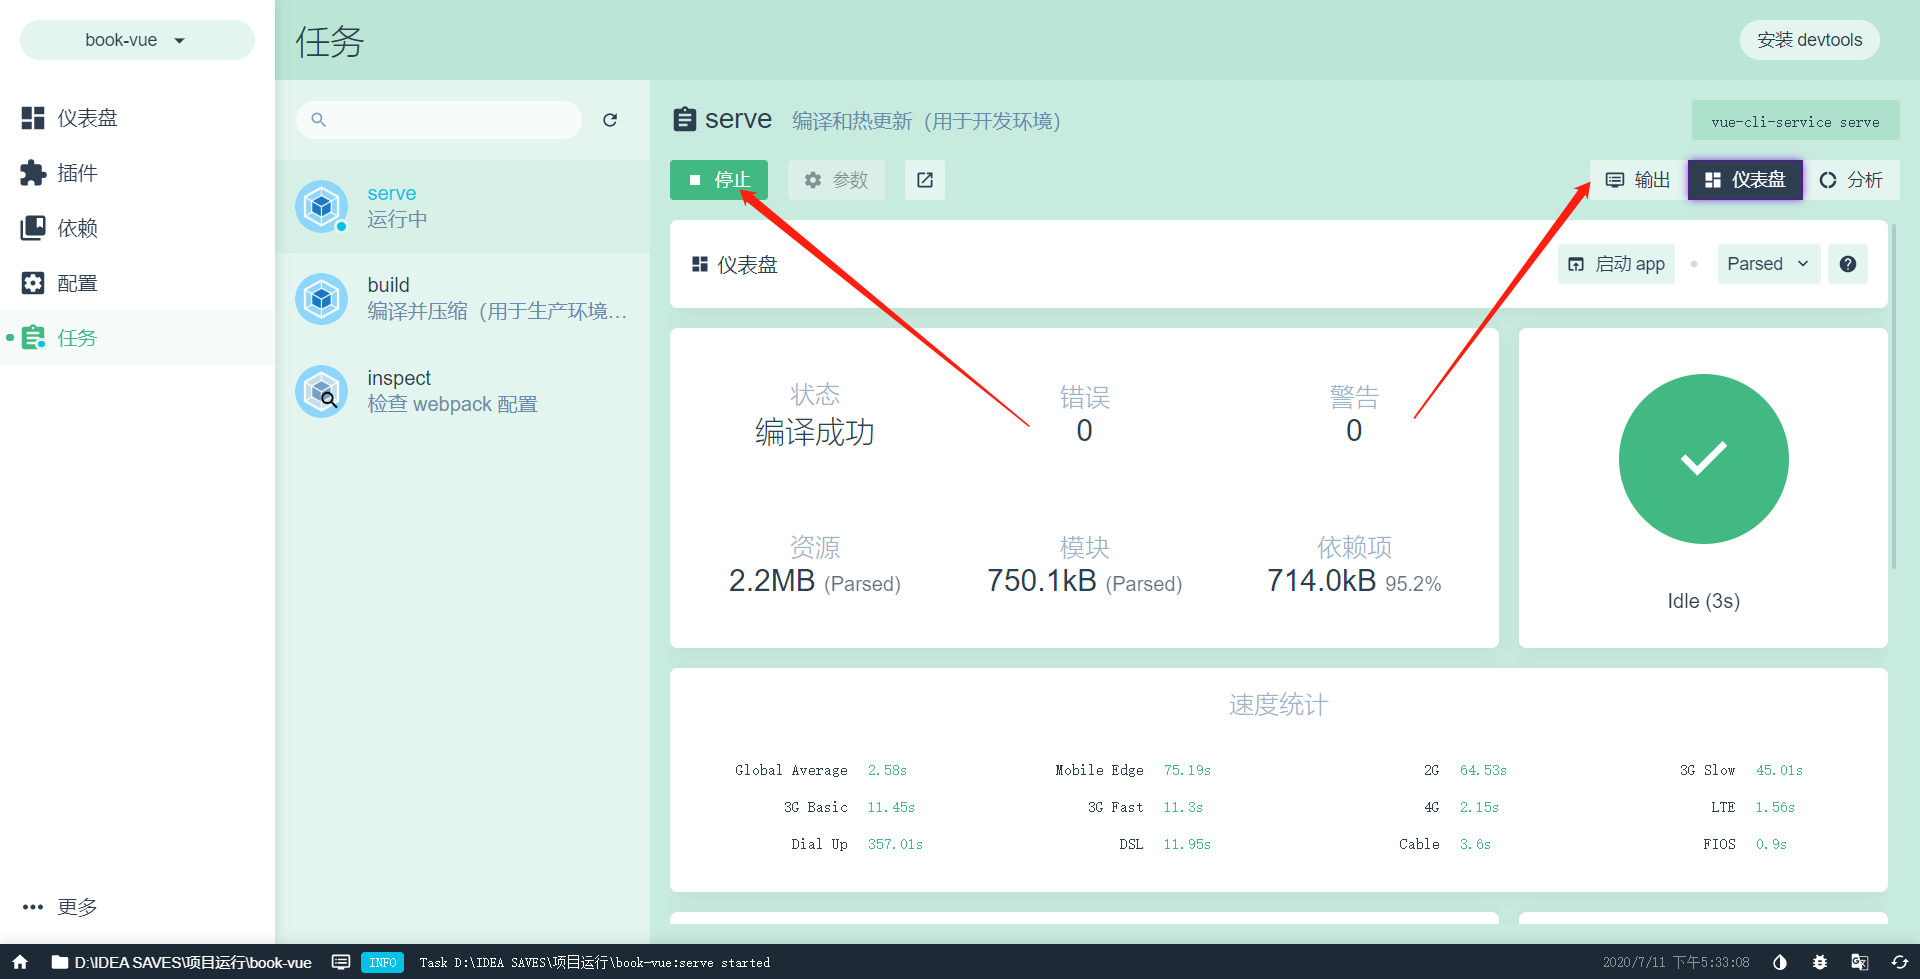Image resolution: width=1920 pixels, height=979 pixels.
Task: Click the 编译成功 status text
Action: (815, 432)
